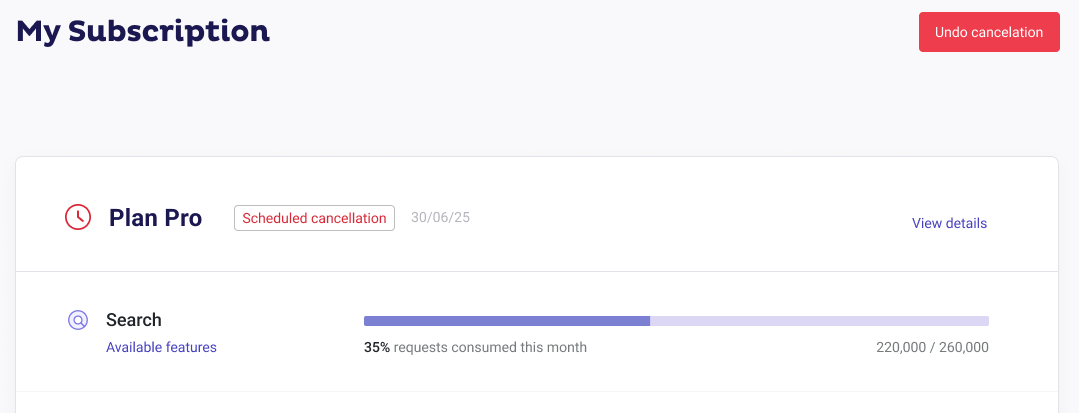Image resolution: width=1079 pixels, height=413 pixels.
Task: Click the 30/06/25 cancellation date
Action: [440, 218]
